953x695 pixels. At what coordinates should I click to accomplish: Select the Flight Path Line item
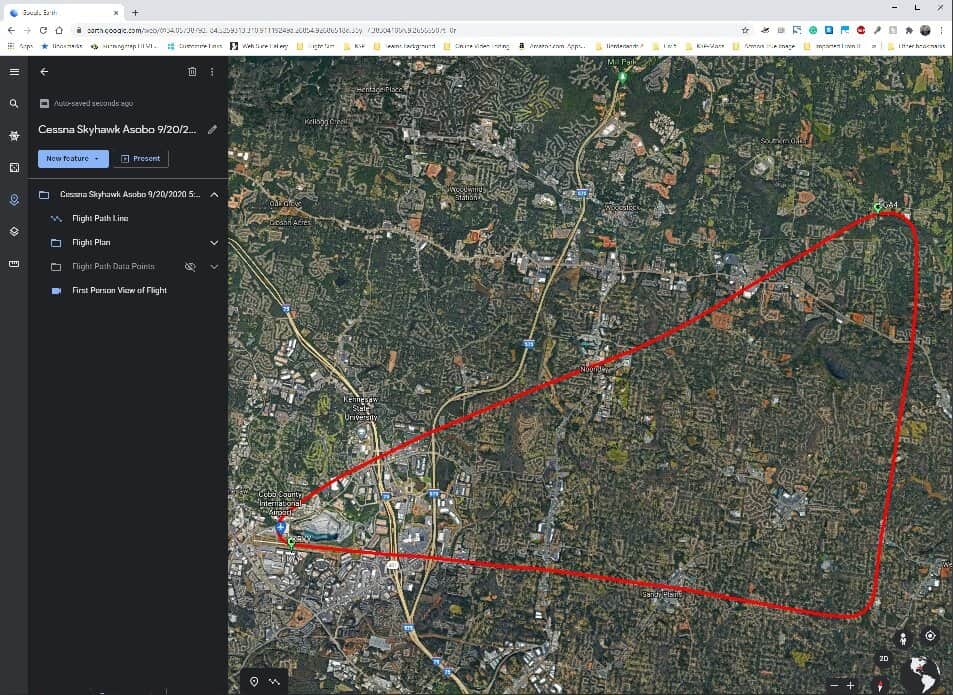100,218
